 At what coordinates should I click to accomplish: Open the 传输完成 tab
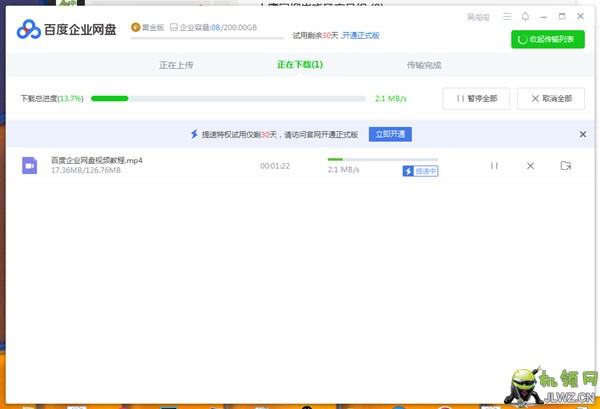[x=424, y=65]
